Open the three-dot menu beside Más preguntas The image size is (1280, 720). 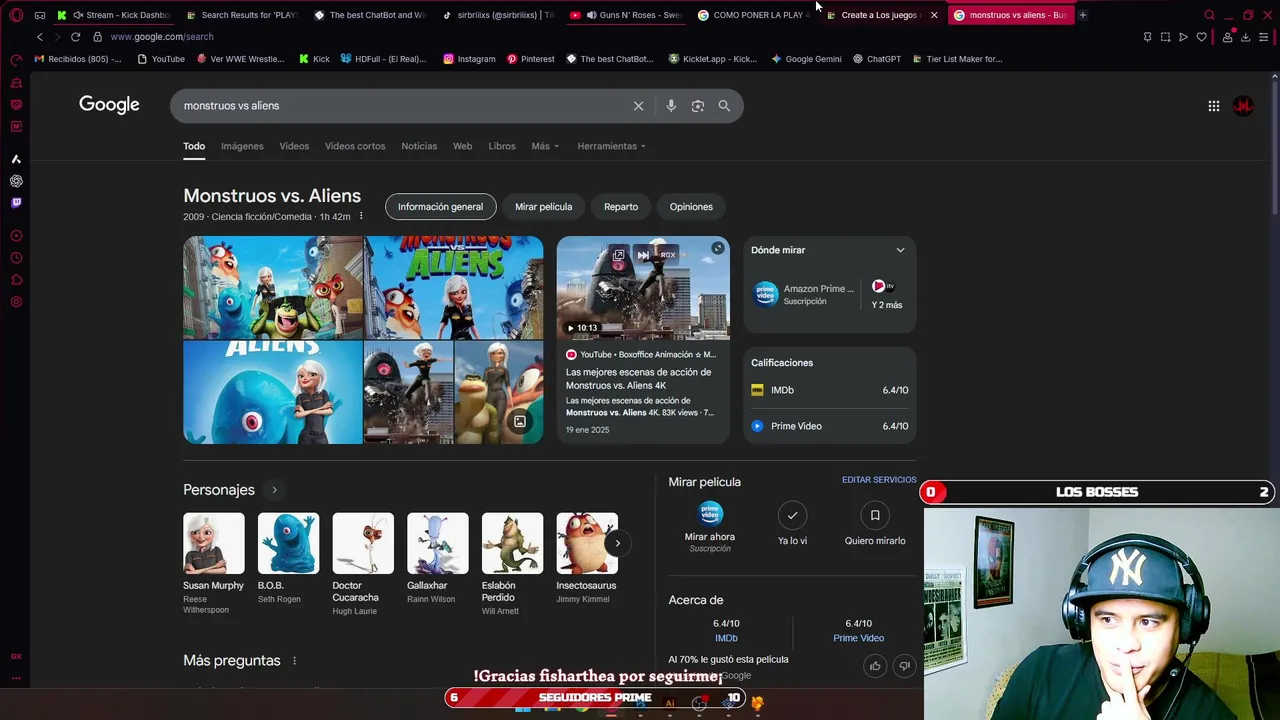click(294, 661)
